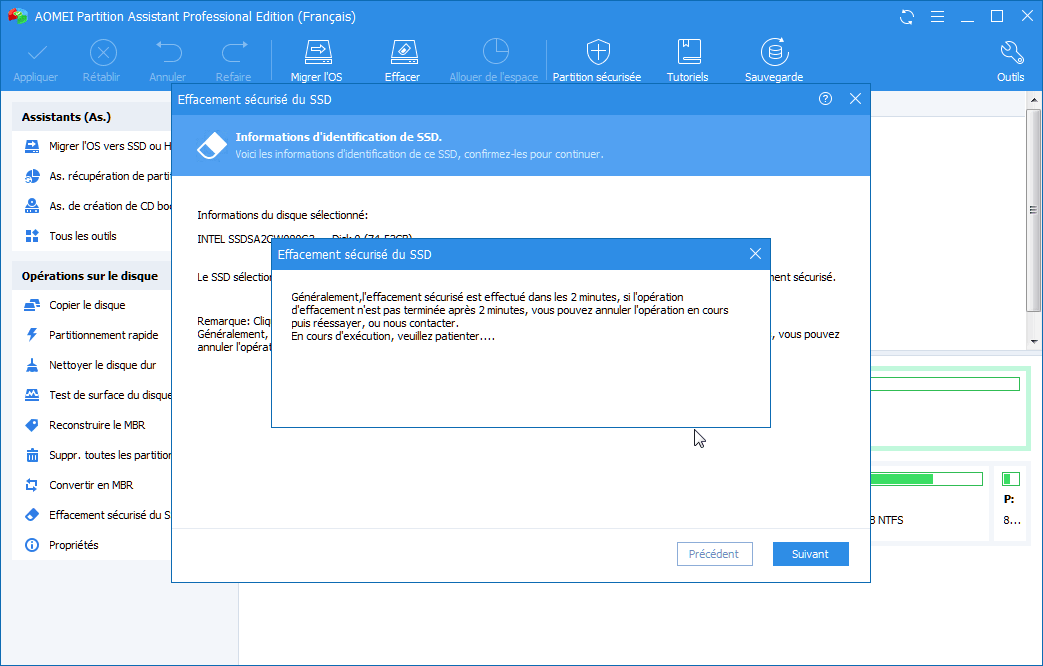This screenshot has height=666, width=1043.
Task: Click Opérations sur le disque section header
Action: click(x=90, y=276)
